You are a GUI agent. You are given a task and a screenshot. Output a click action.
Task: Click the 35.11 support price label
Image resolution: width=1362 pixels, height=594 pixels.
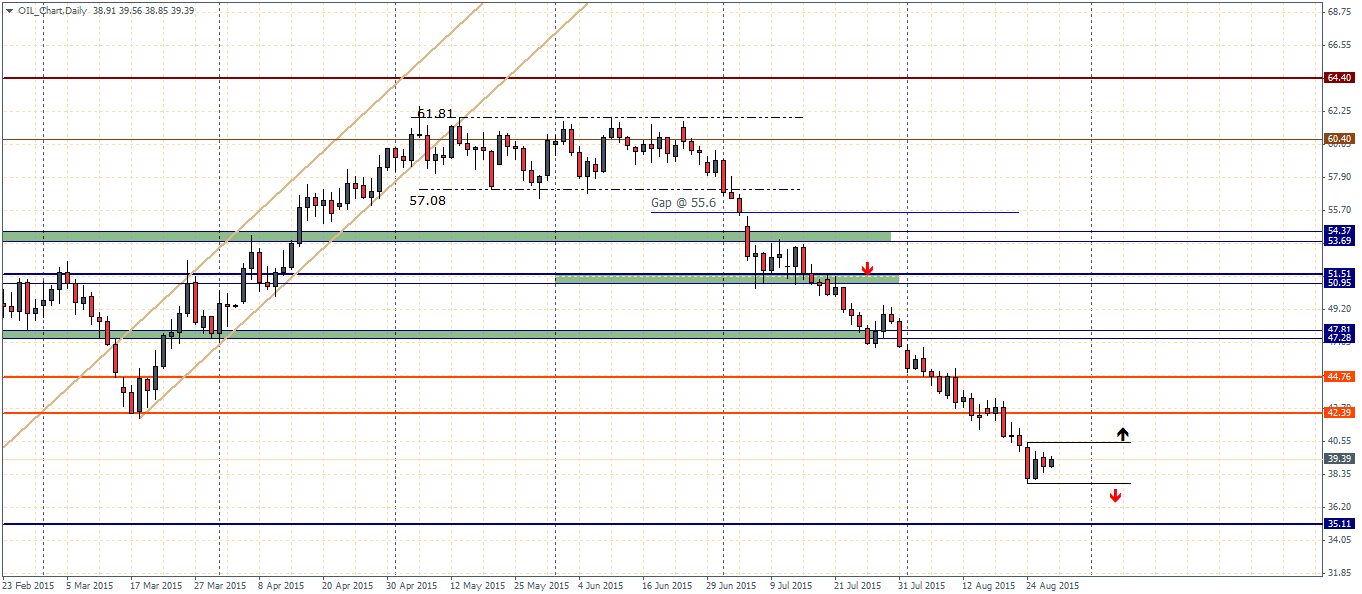(1339, 523)
